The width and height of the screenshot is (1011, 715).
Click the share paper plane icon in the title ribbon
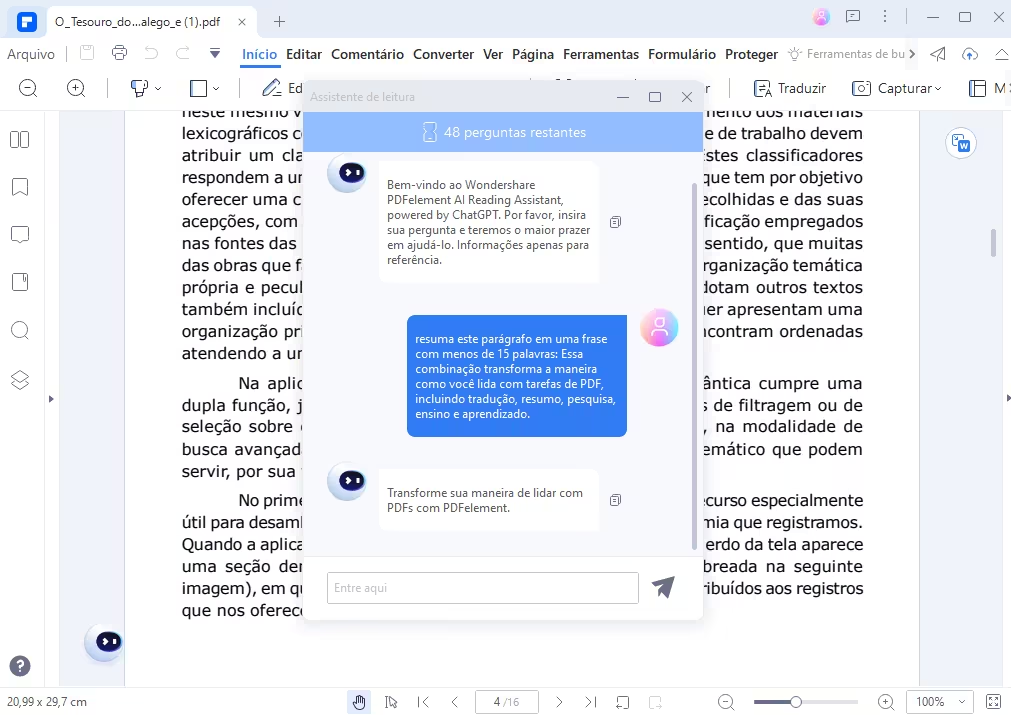(938, 54)
